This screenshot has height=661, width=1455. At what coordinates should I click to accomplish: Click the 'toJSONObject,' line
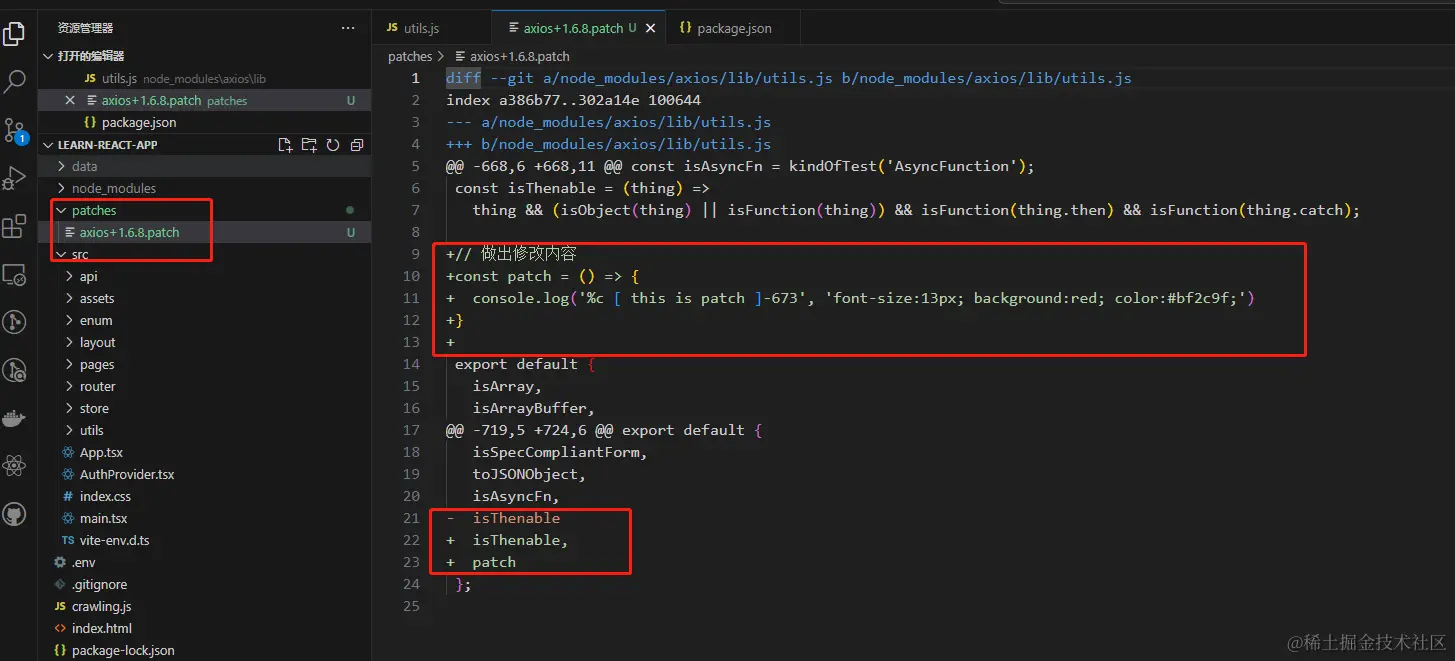(529, 474)
